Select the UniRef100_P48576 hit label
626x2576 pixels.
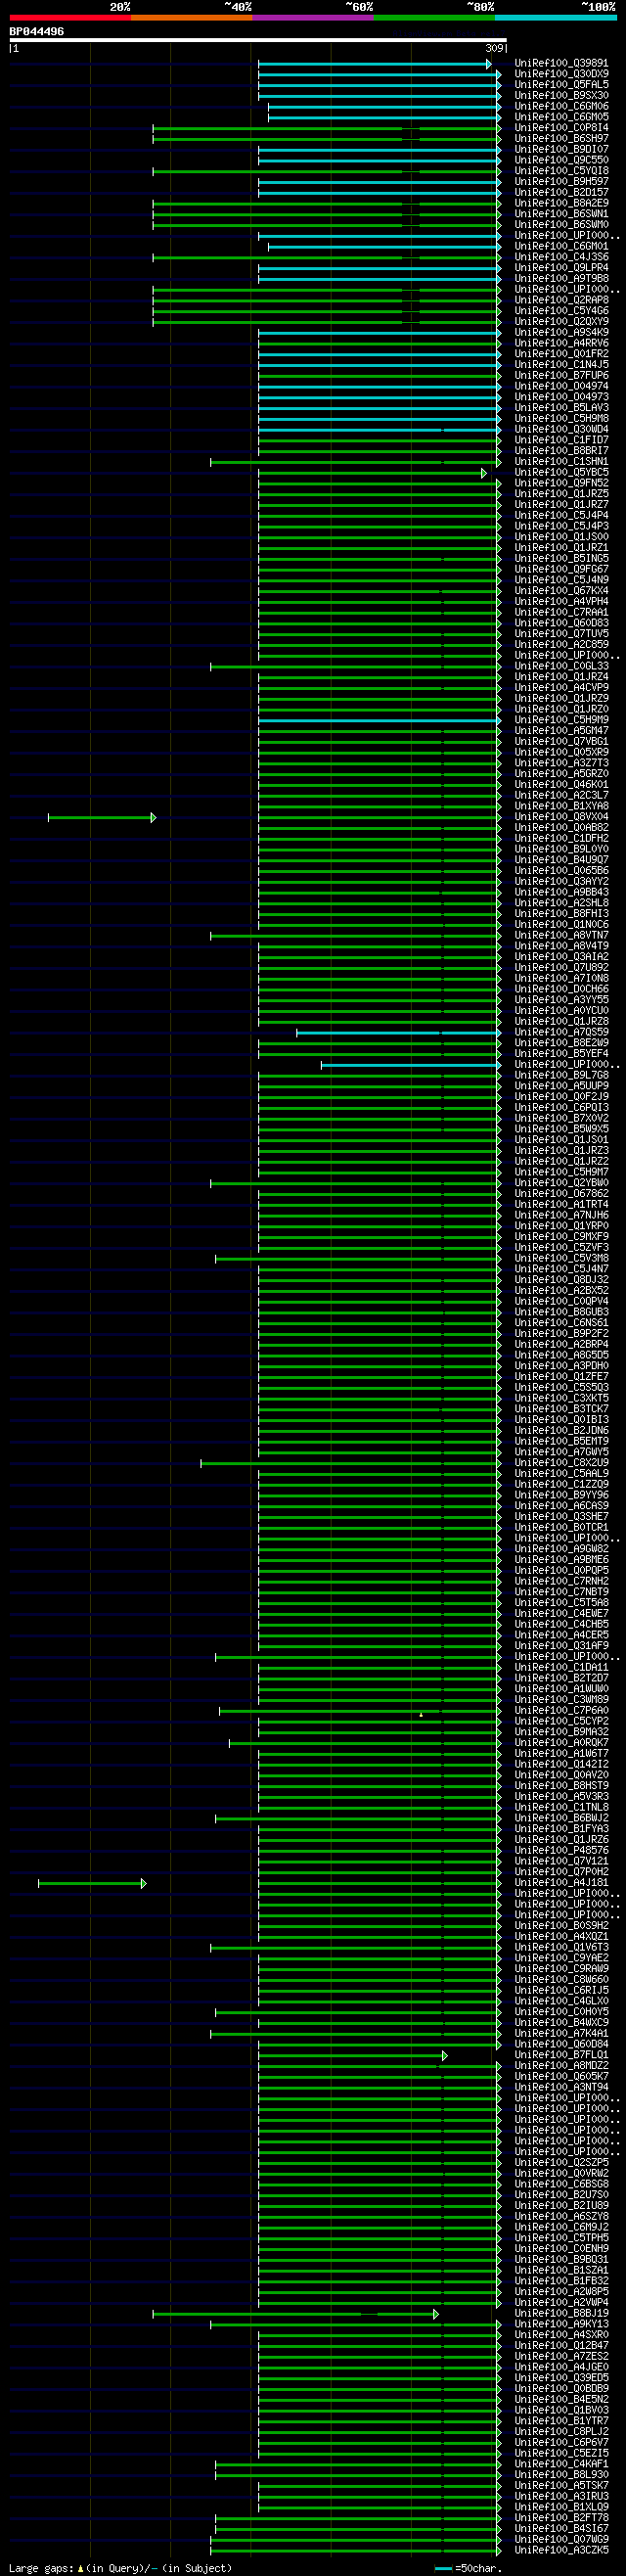coord(562,1851)
